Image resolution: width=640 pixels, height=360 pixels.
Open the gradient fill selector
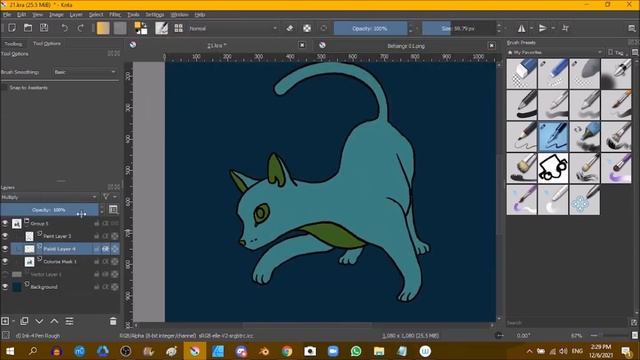tap(103, 28)
